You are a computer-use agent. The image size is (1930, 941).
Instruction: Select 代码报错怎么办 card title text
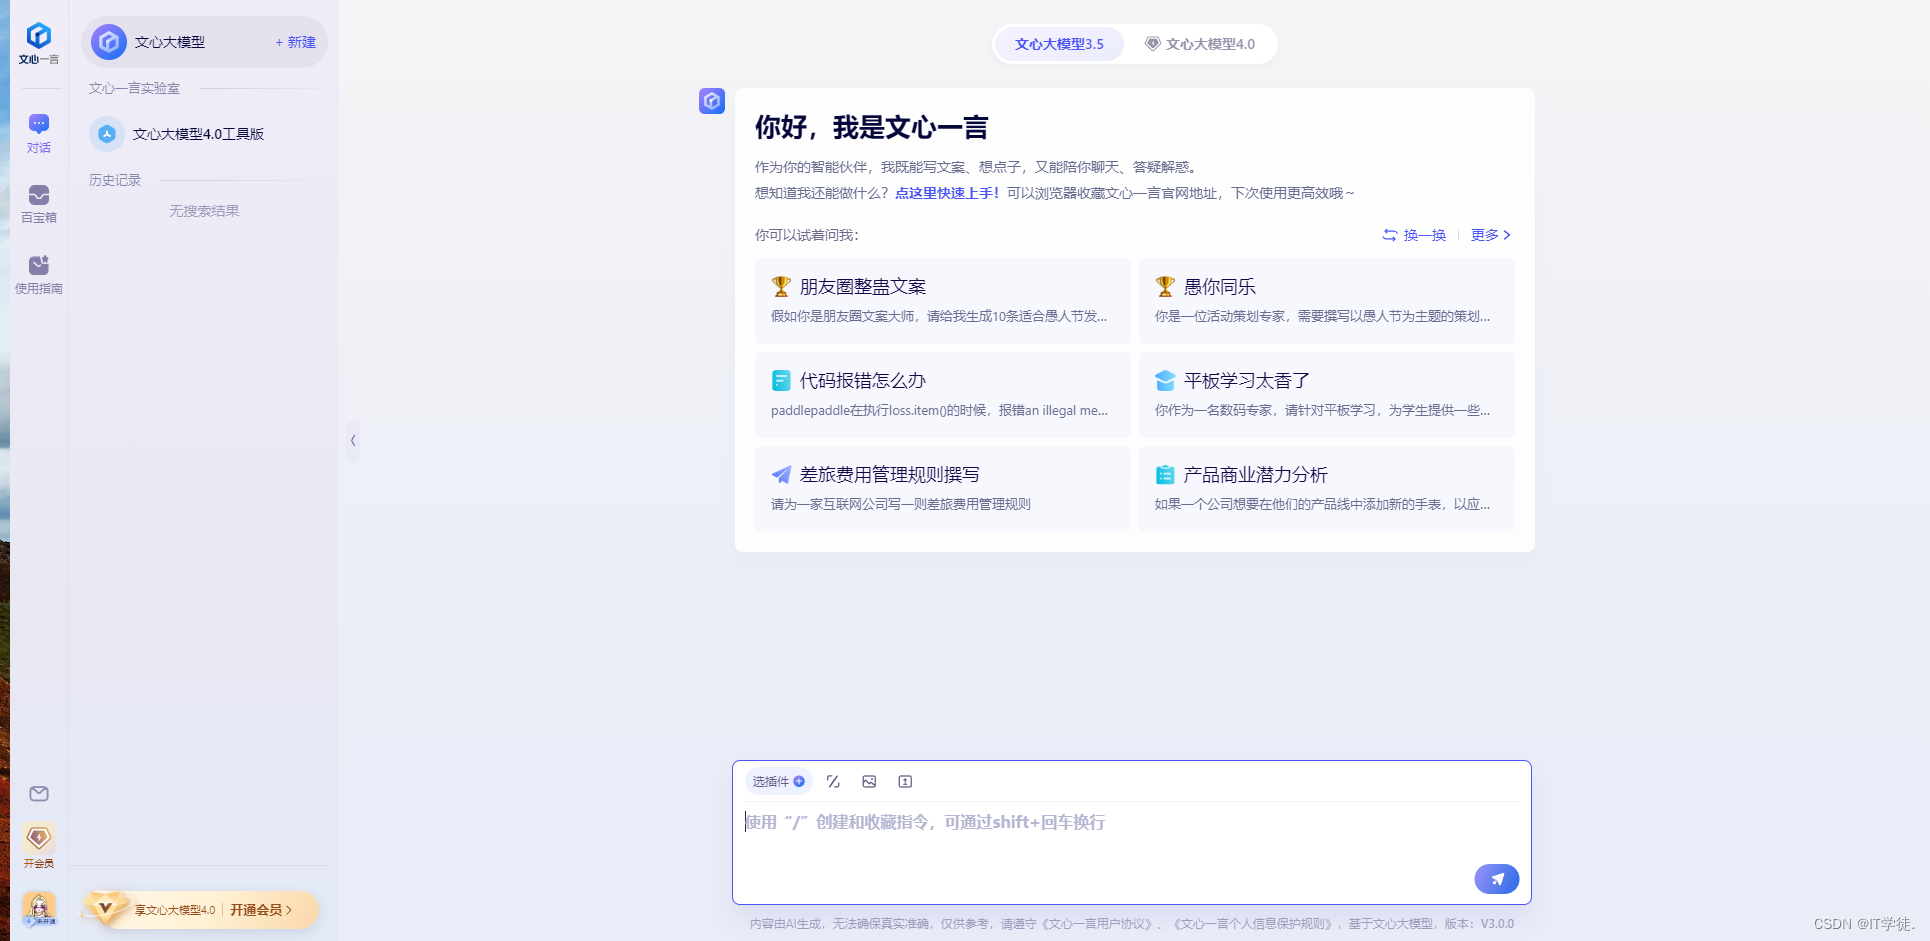(863, 381)
